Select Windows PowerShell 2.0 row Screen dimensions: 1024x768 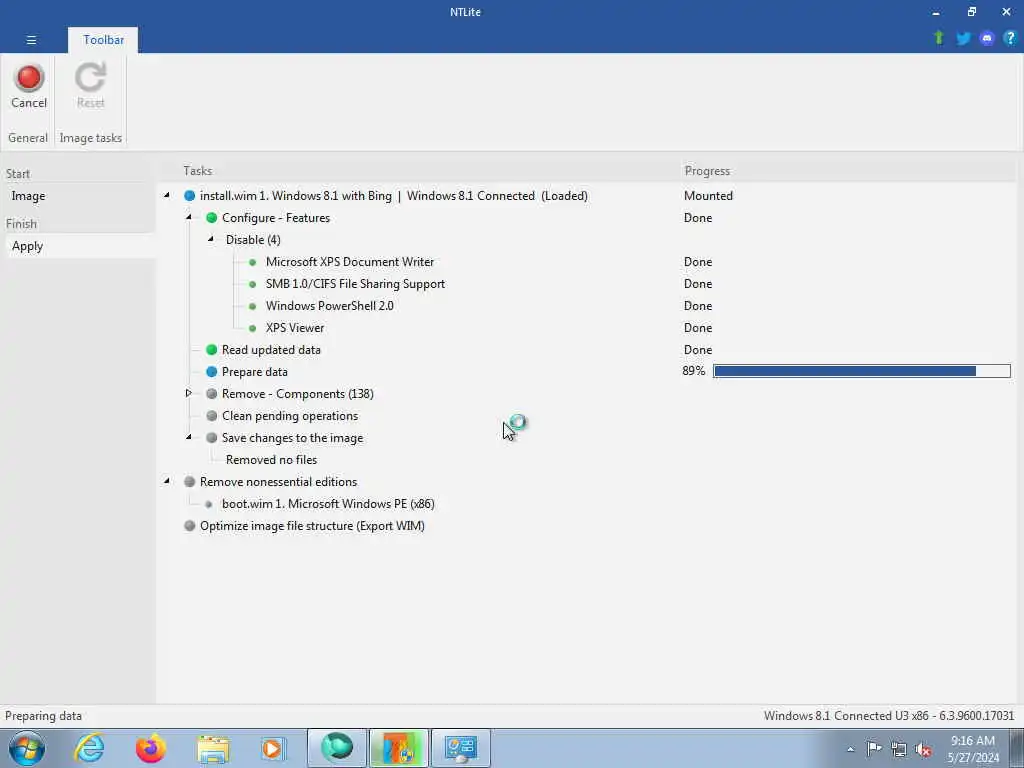(x=329, y=306)
